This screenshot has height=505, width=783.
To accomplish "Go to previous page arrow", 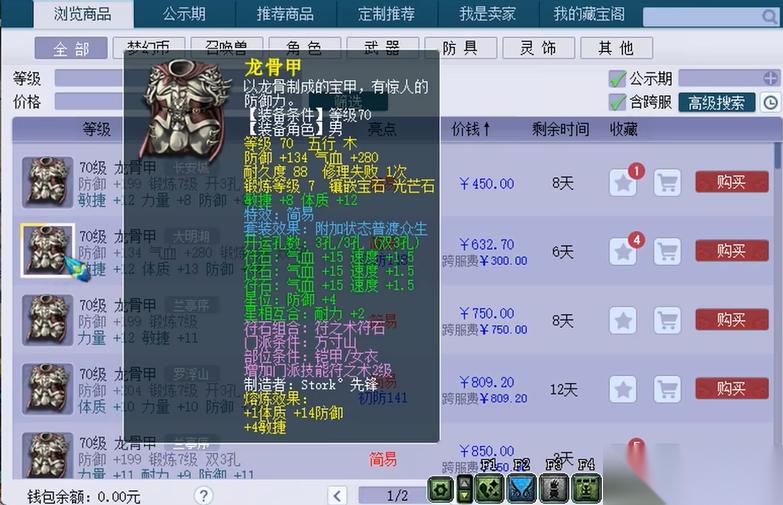I will coord(337,496).
